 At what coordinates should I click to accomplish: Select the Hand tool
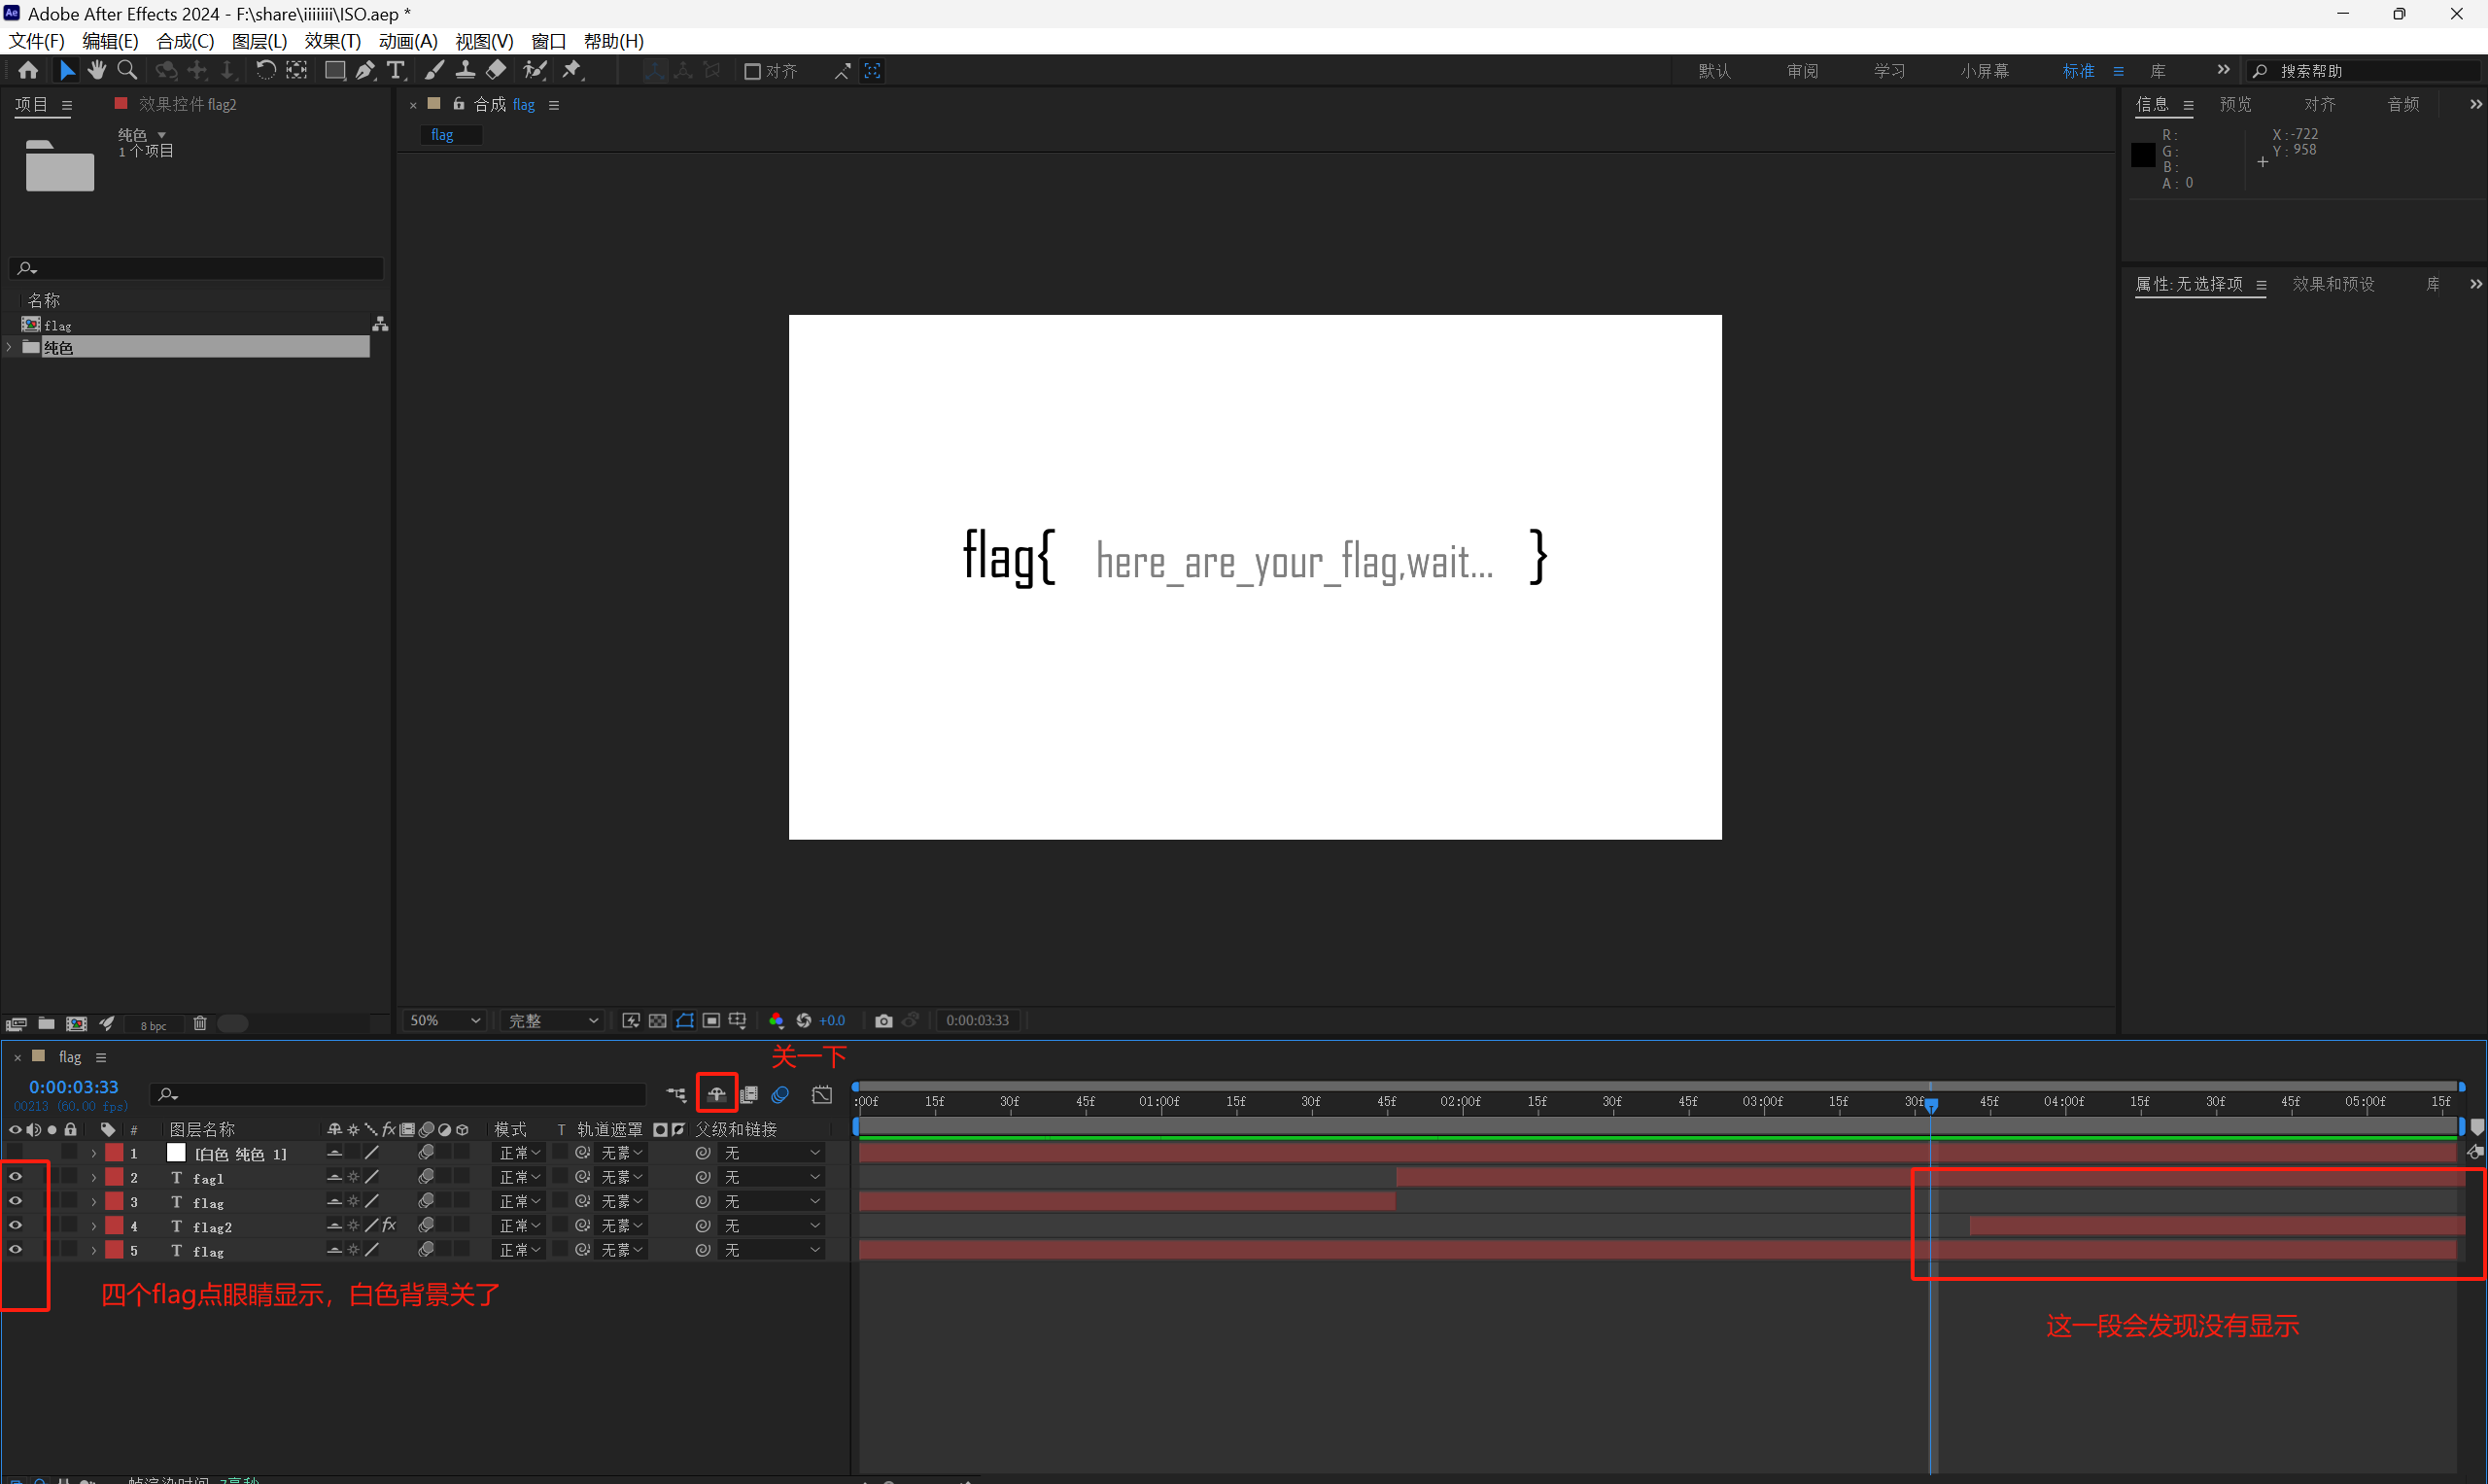(x=96, y=70)
